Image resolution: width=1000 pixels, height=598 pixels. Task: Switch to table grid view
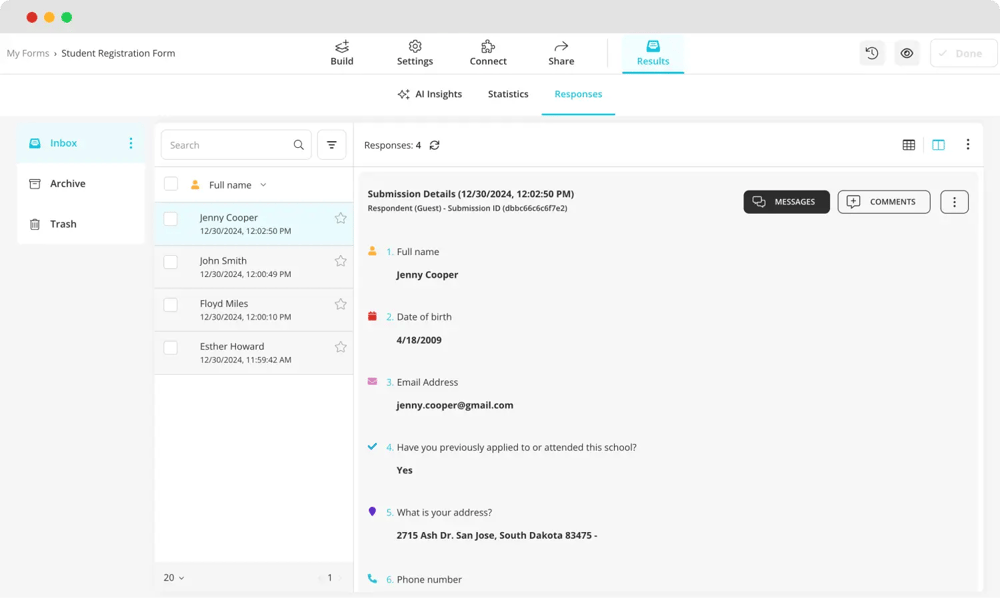909,145
